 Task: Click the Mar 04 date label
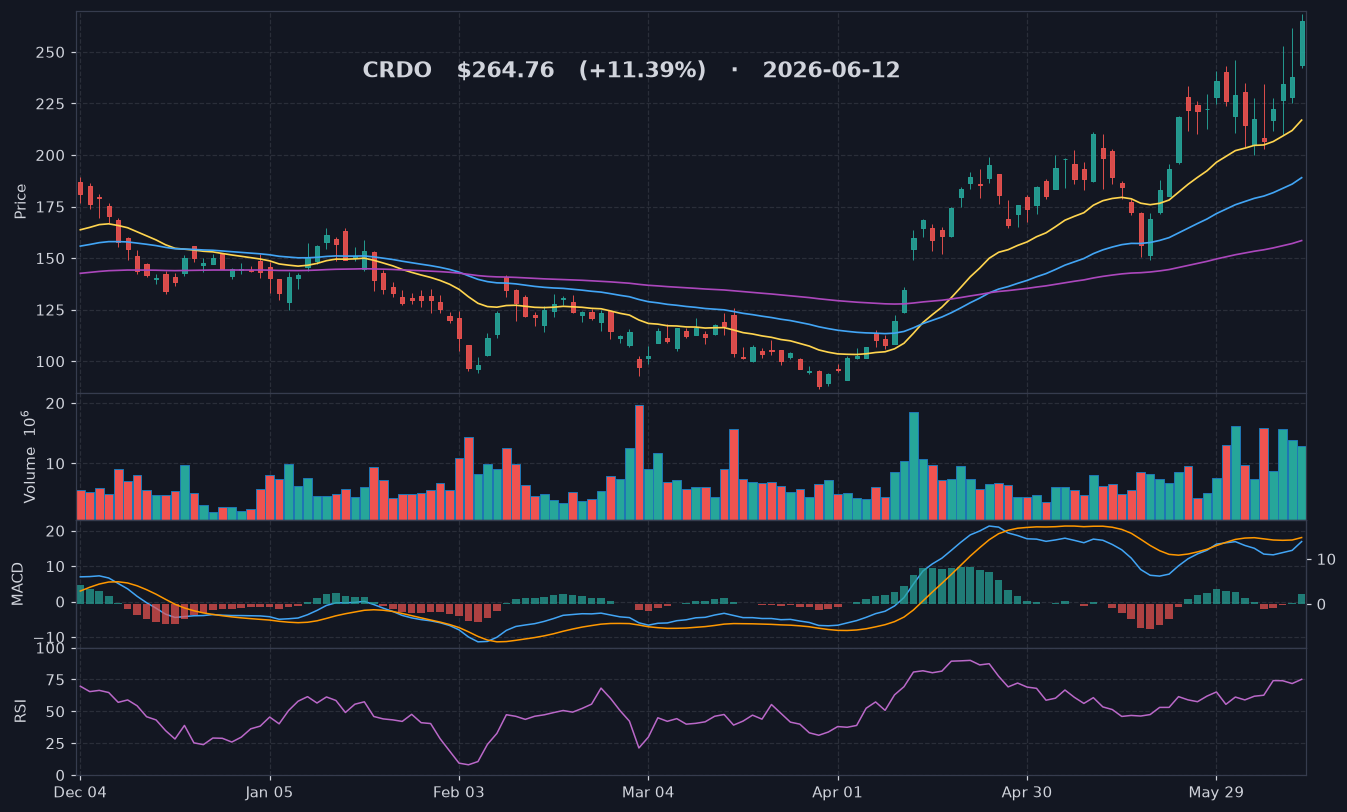point(648,792)
